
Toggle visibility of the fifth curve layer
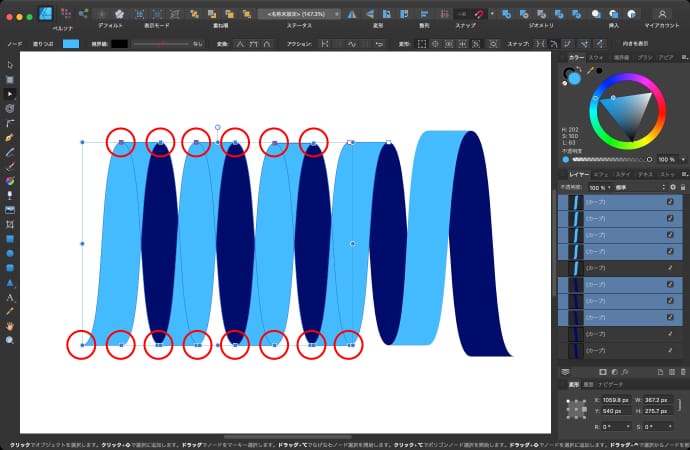tap(671, 268)
